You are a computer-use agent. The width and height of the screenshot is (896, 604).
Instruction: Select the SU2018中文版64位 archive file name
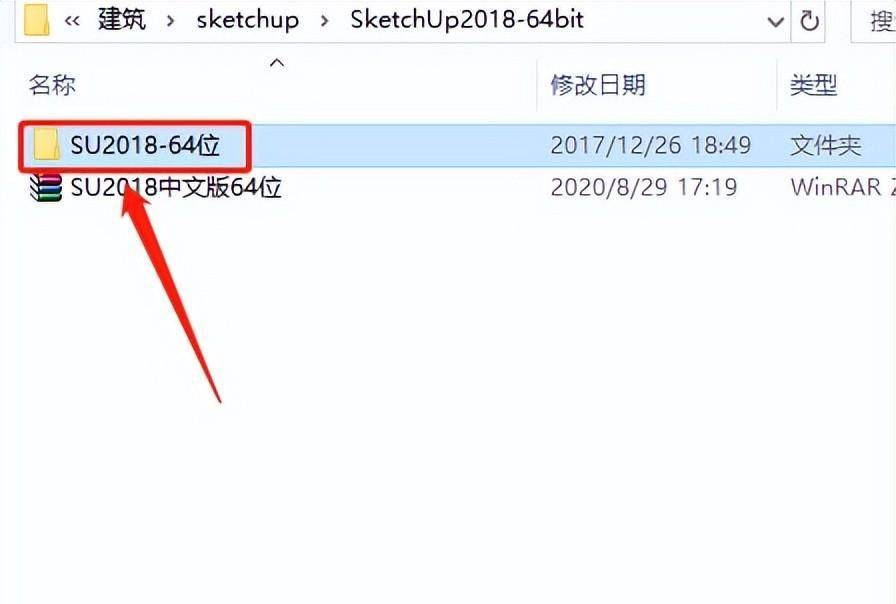pyautogui.click(x=176, y=187)
